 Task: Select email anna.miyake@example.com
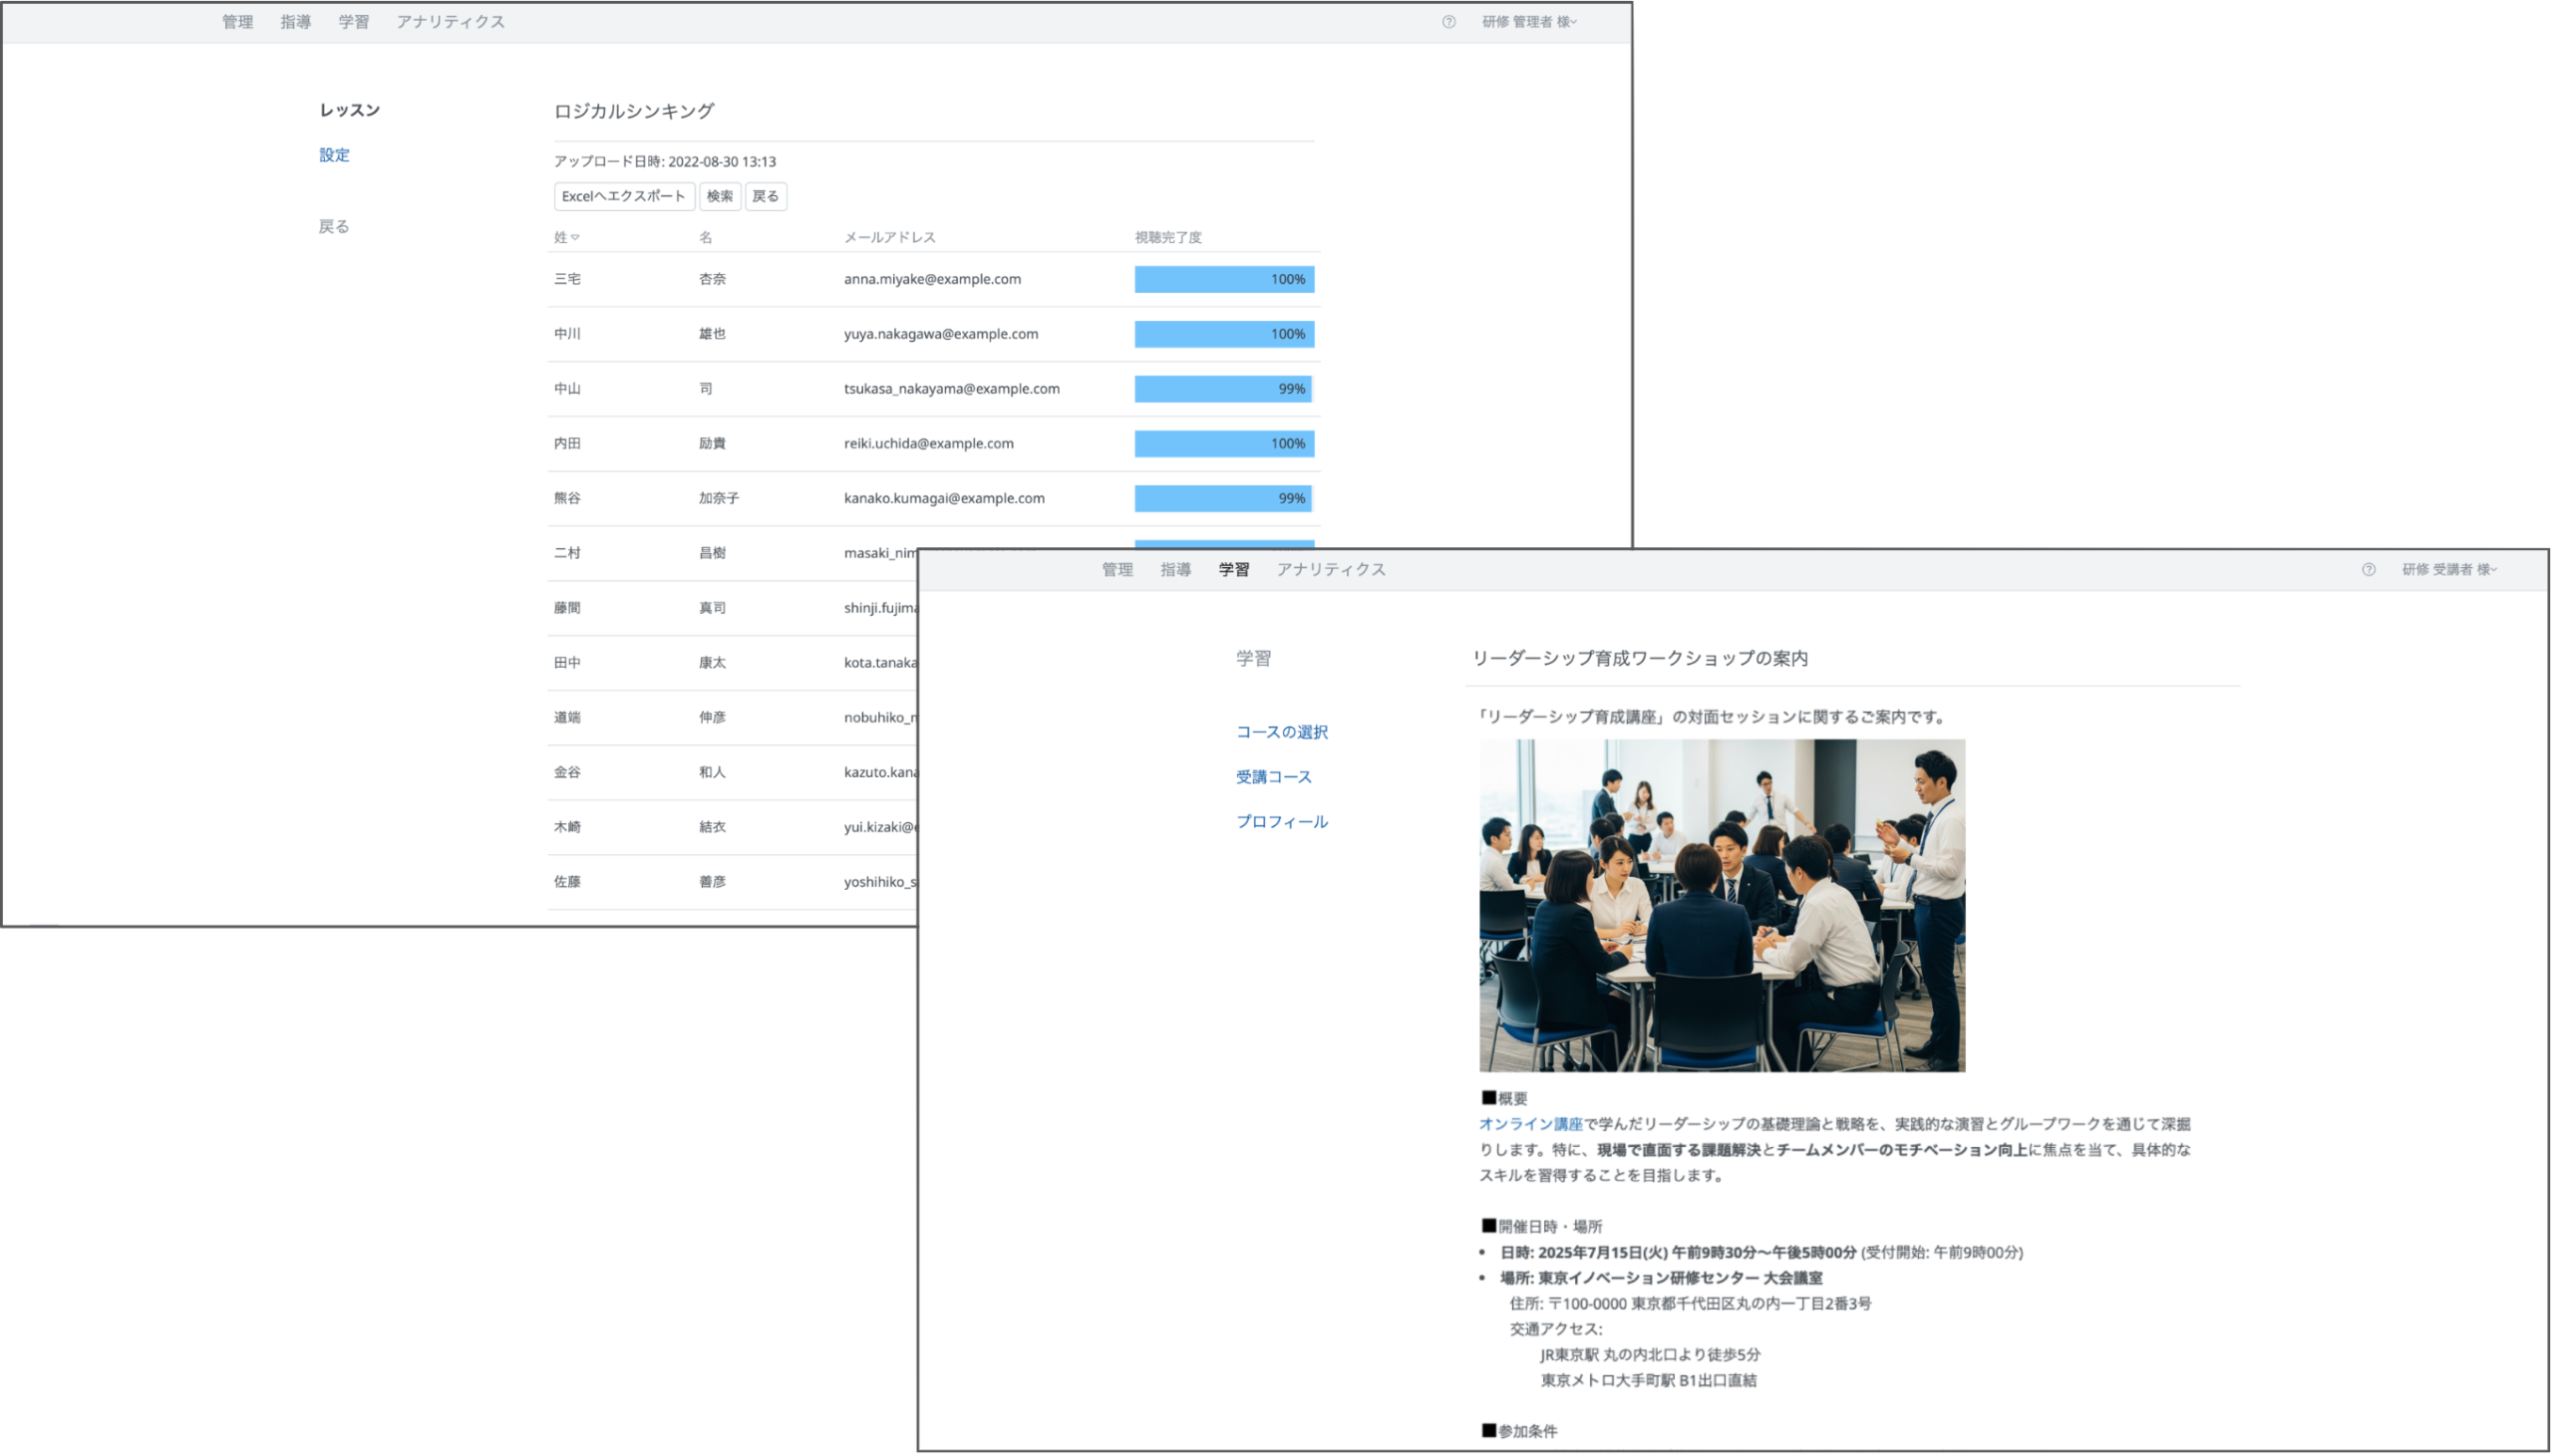tap(932, 280)
